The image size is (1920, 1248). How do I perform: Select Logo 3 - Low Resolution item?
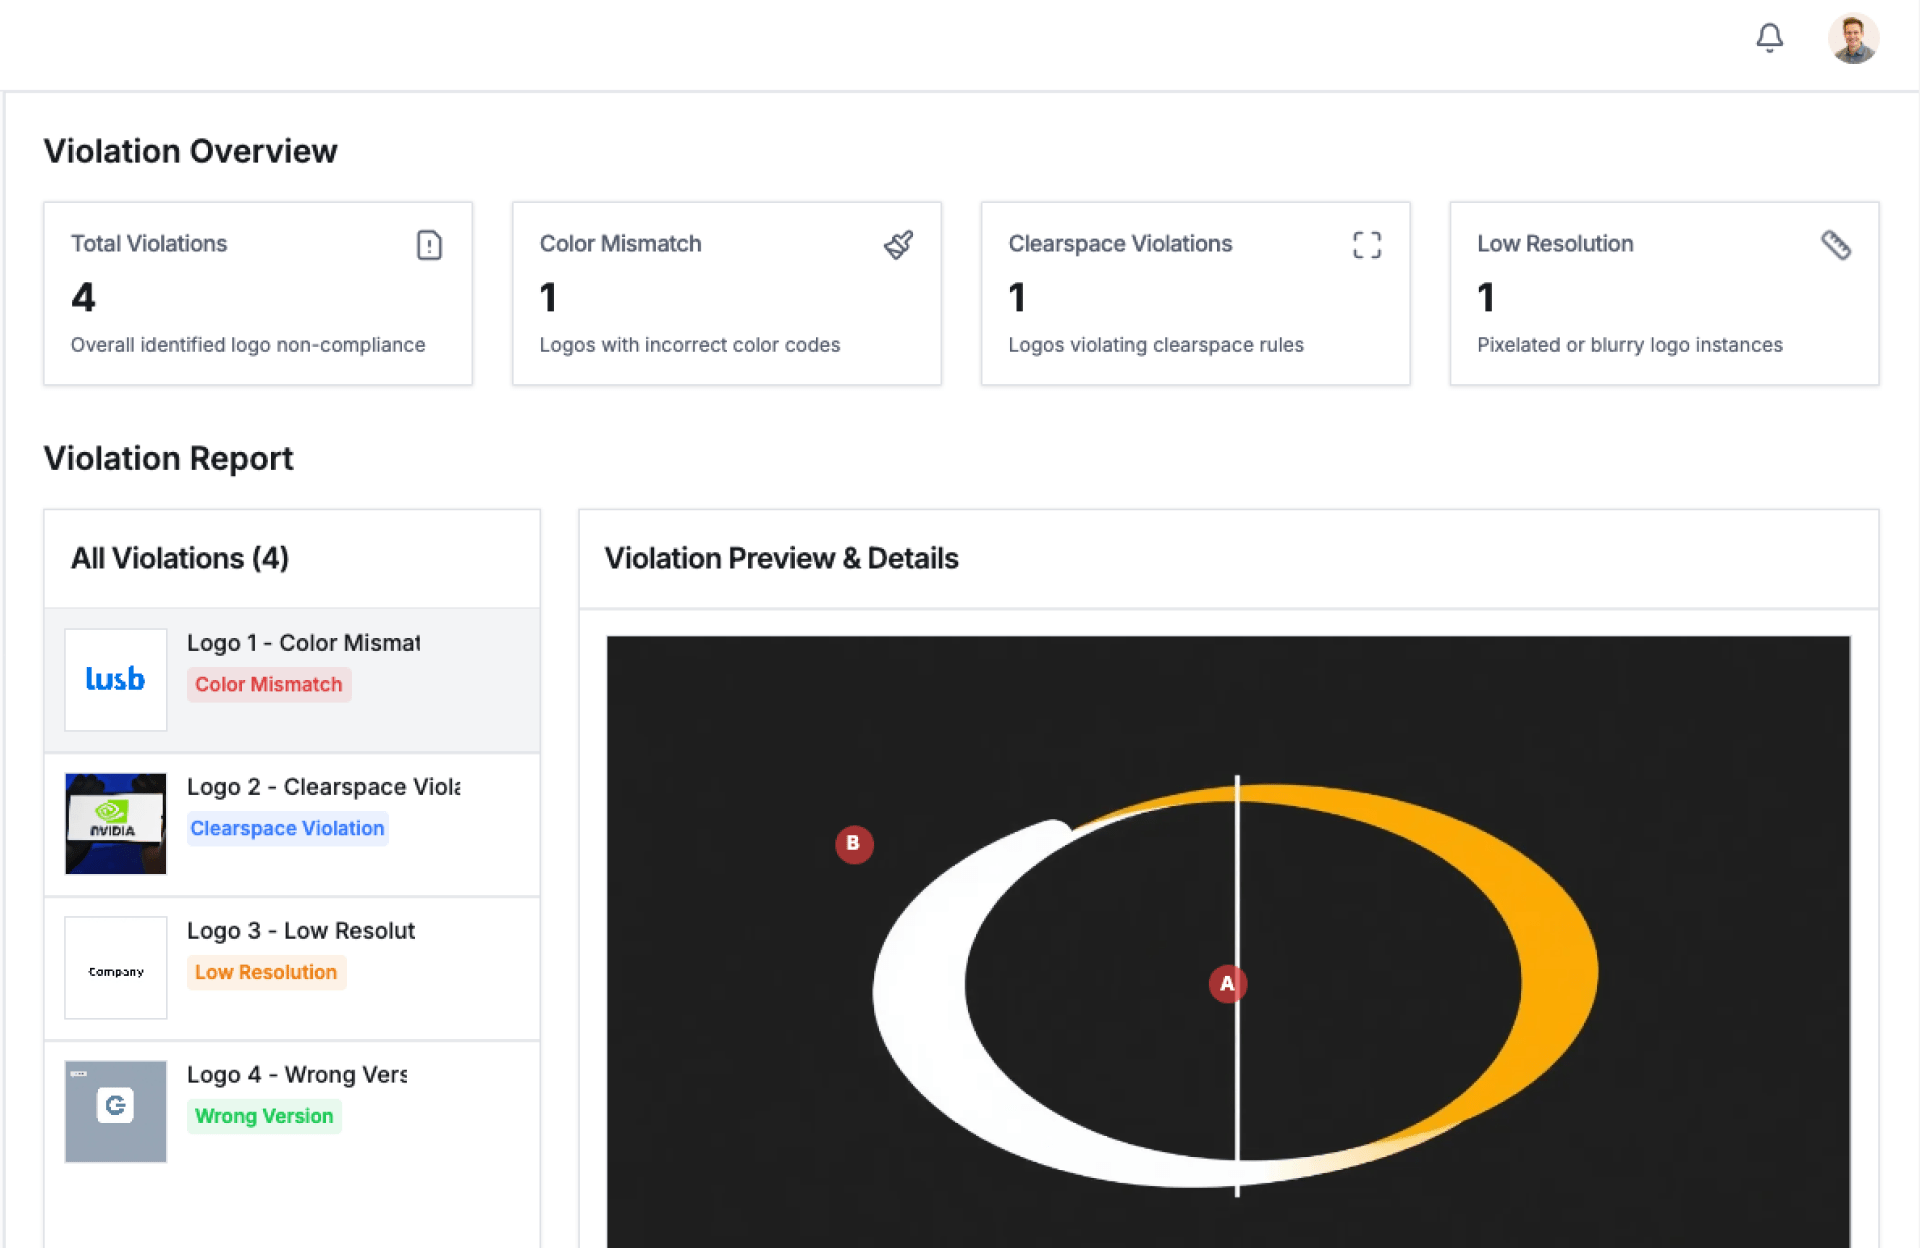pos(300,931)
